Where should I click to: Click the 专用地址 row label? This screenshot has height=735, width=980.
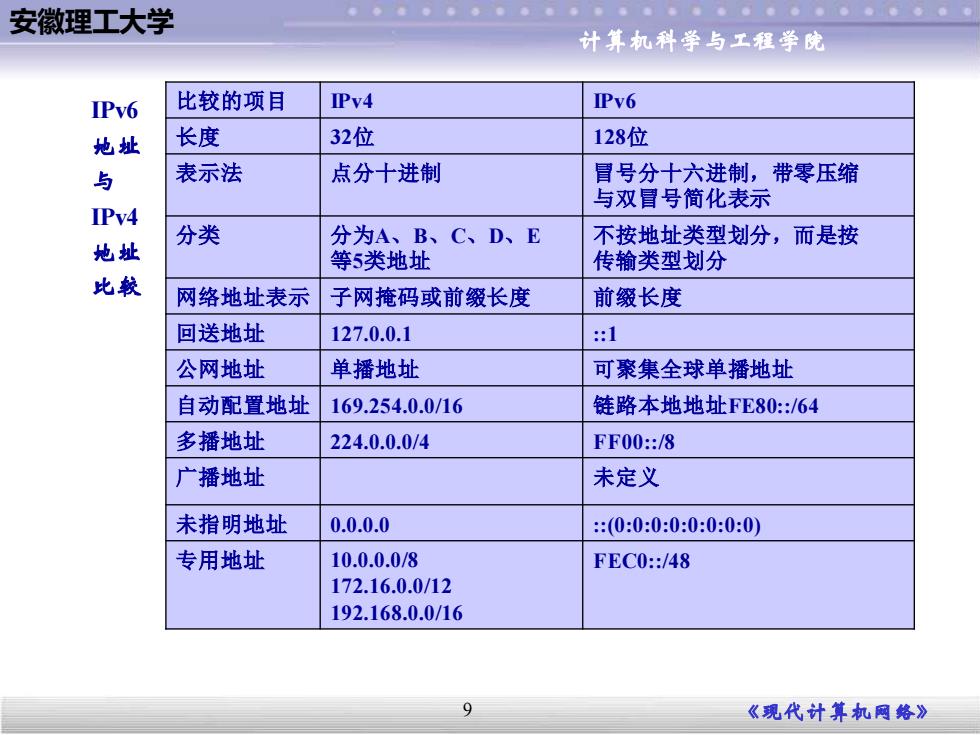pos(243,585)
